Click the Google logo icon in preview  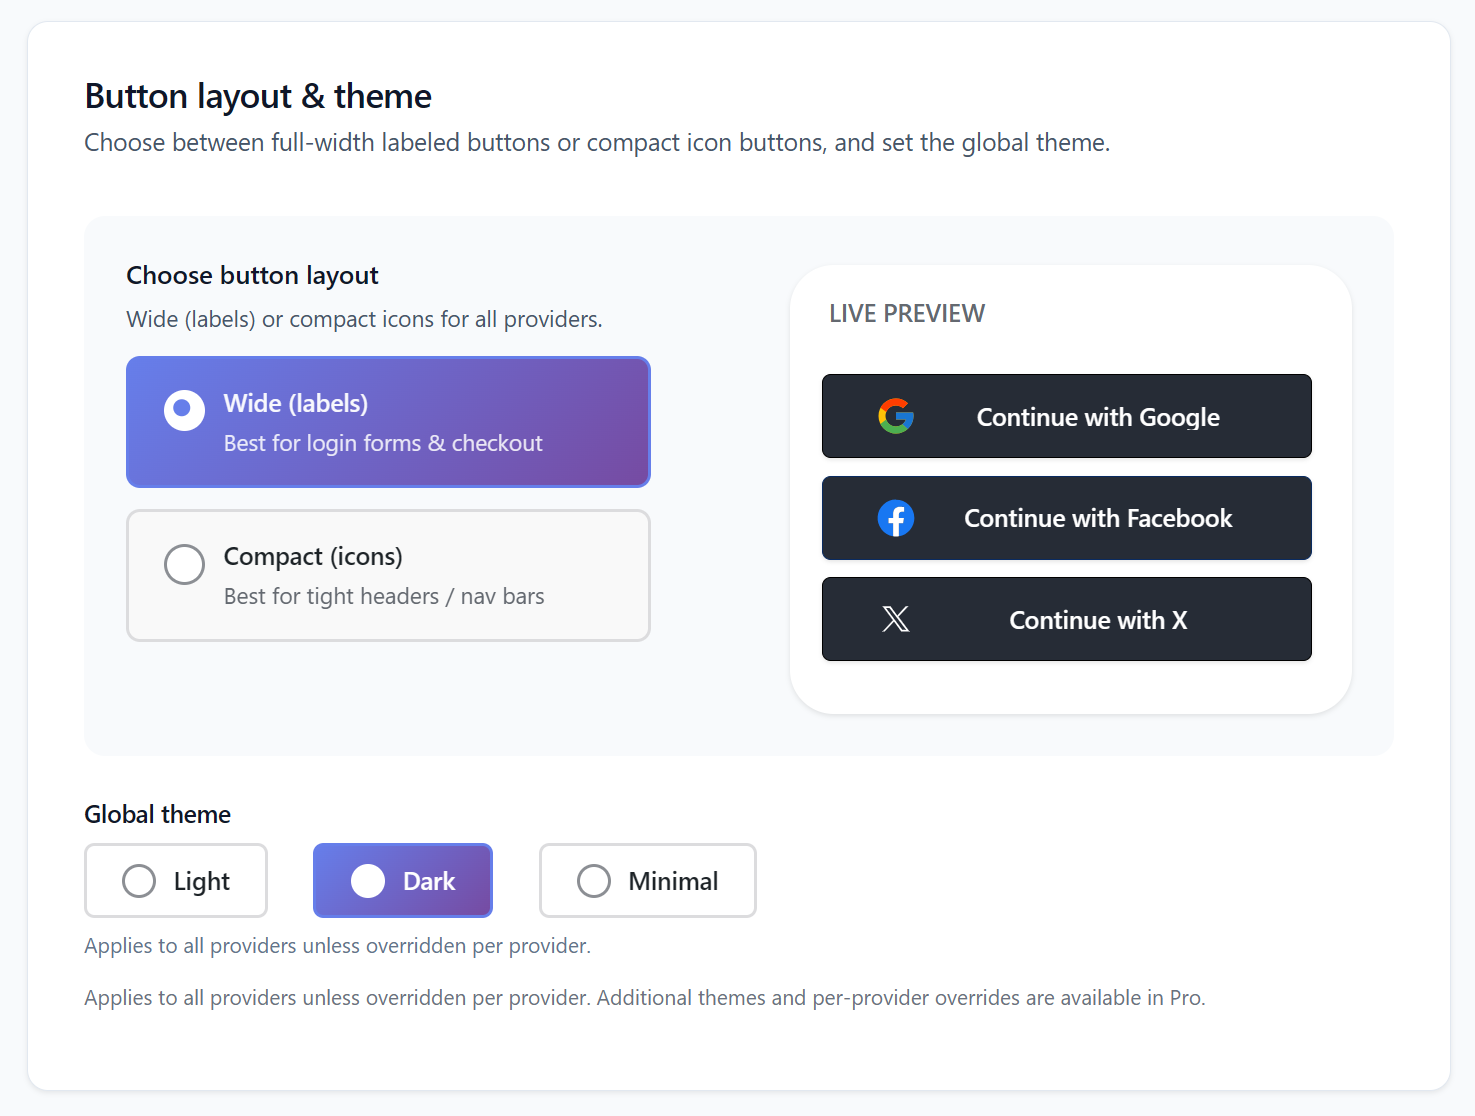click(x=896, y=416)
